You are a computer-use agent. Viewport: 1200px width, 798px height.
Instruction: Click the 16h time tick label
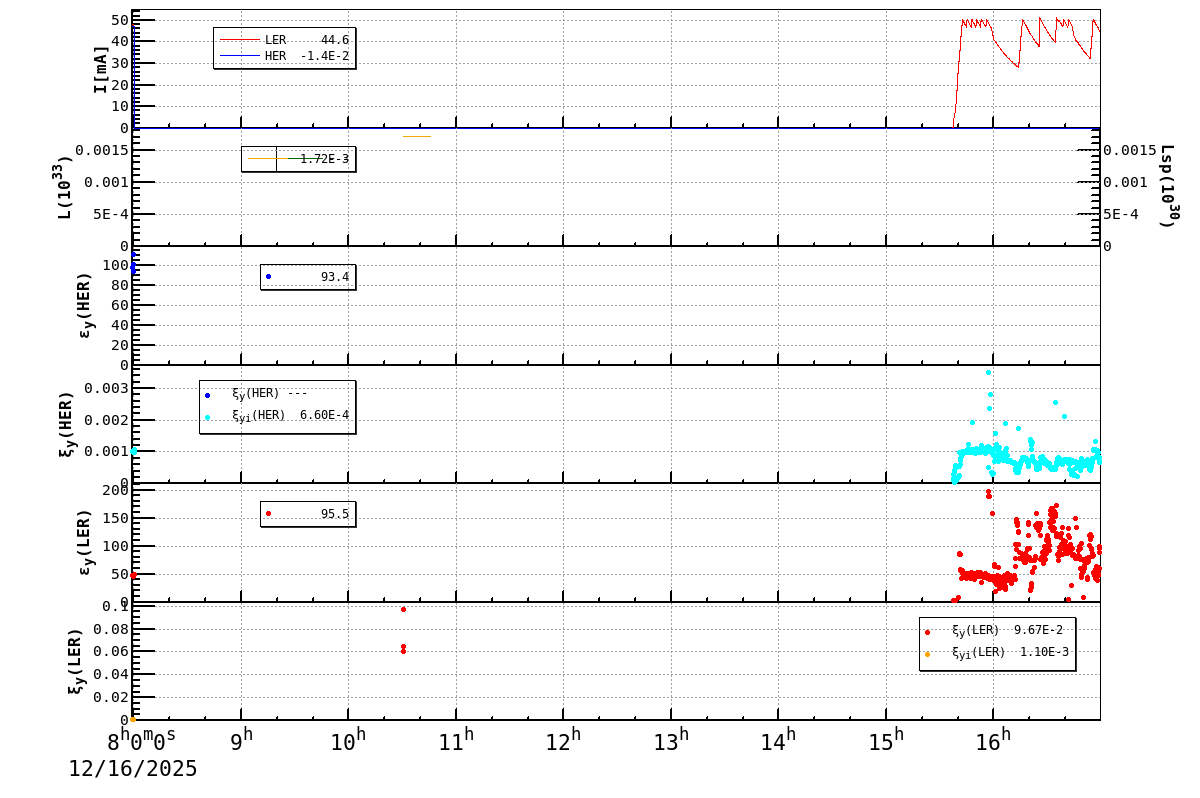(994, 742)
